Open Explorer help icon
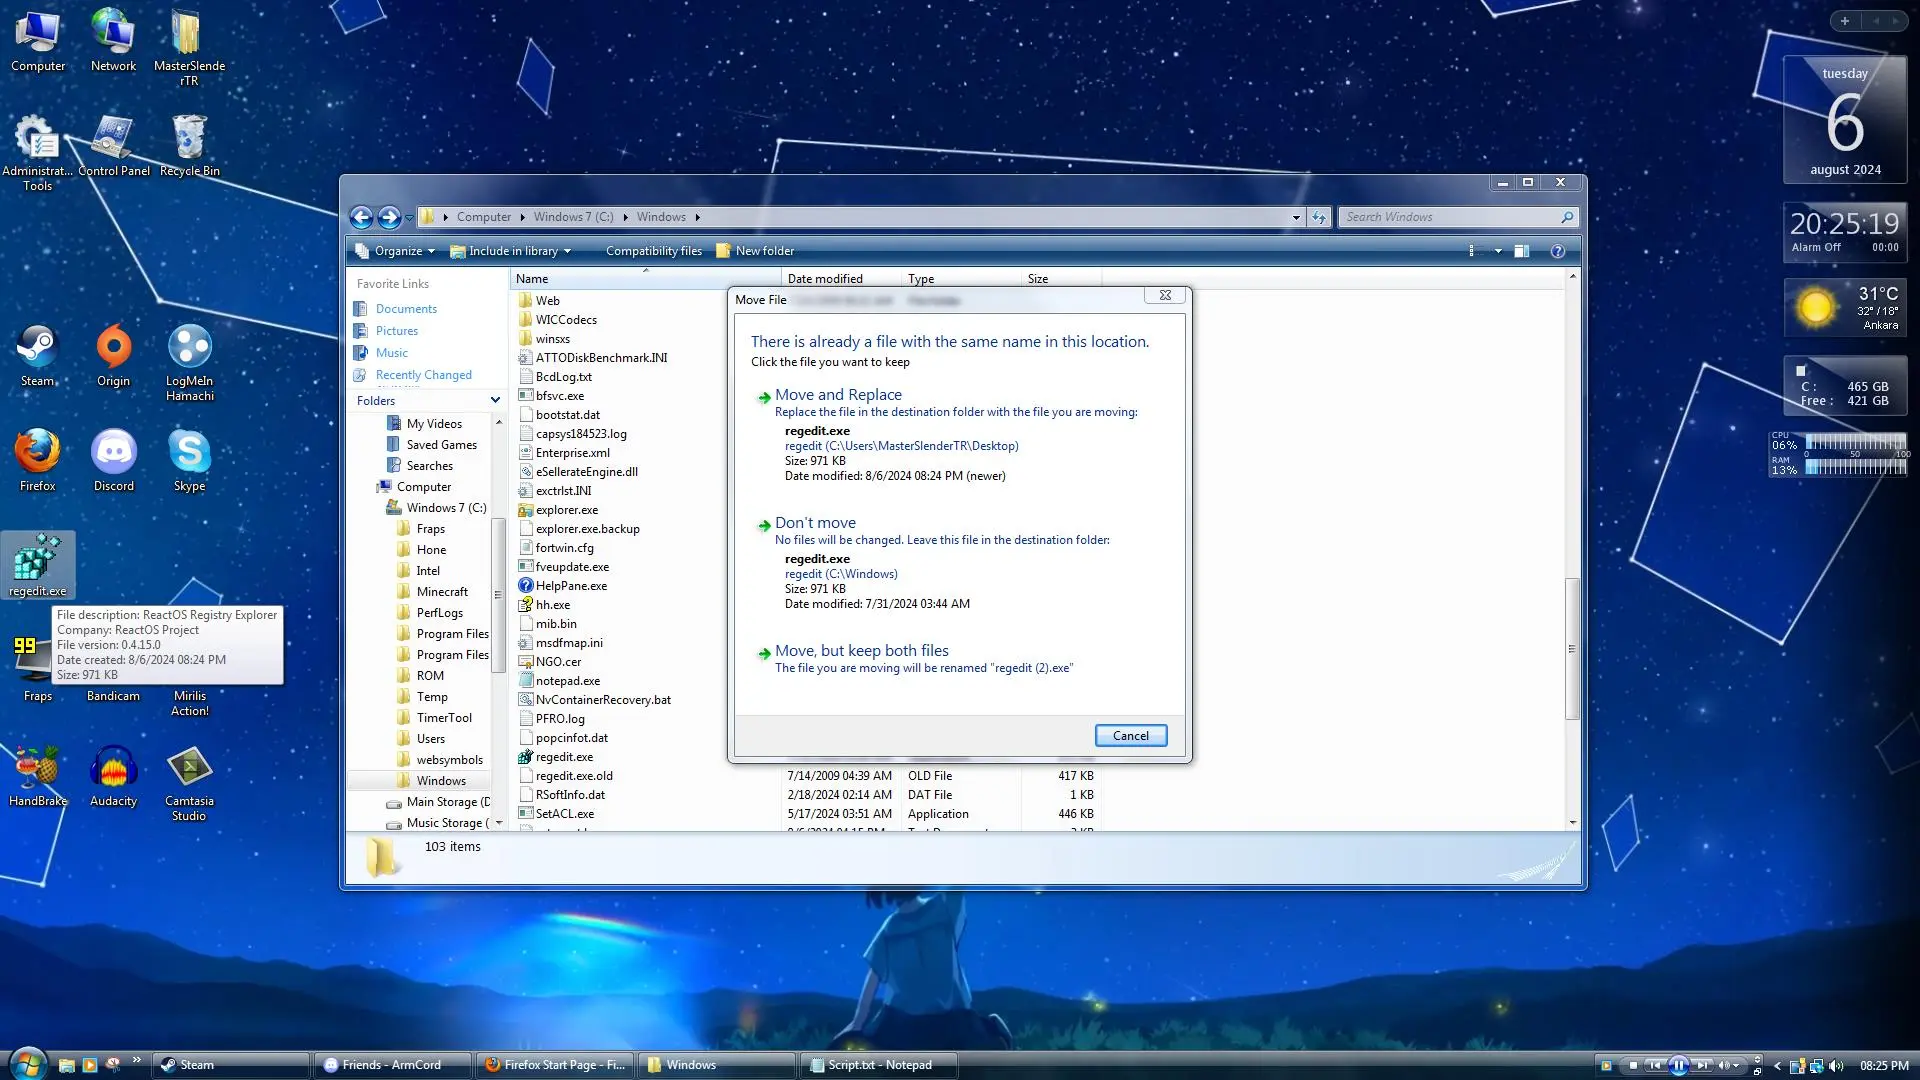This screenshot has height=1080, width=1920. tap(1558, 252)
